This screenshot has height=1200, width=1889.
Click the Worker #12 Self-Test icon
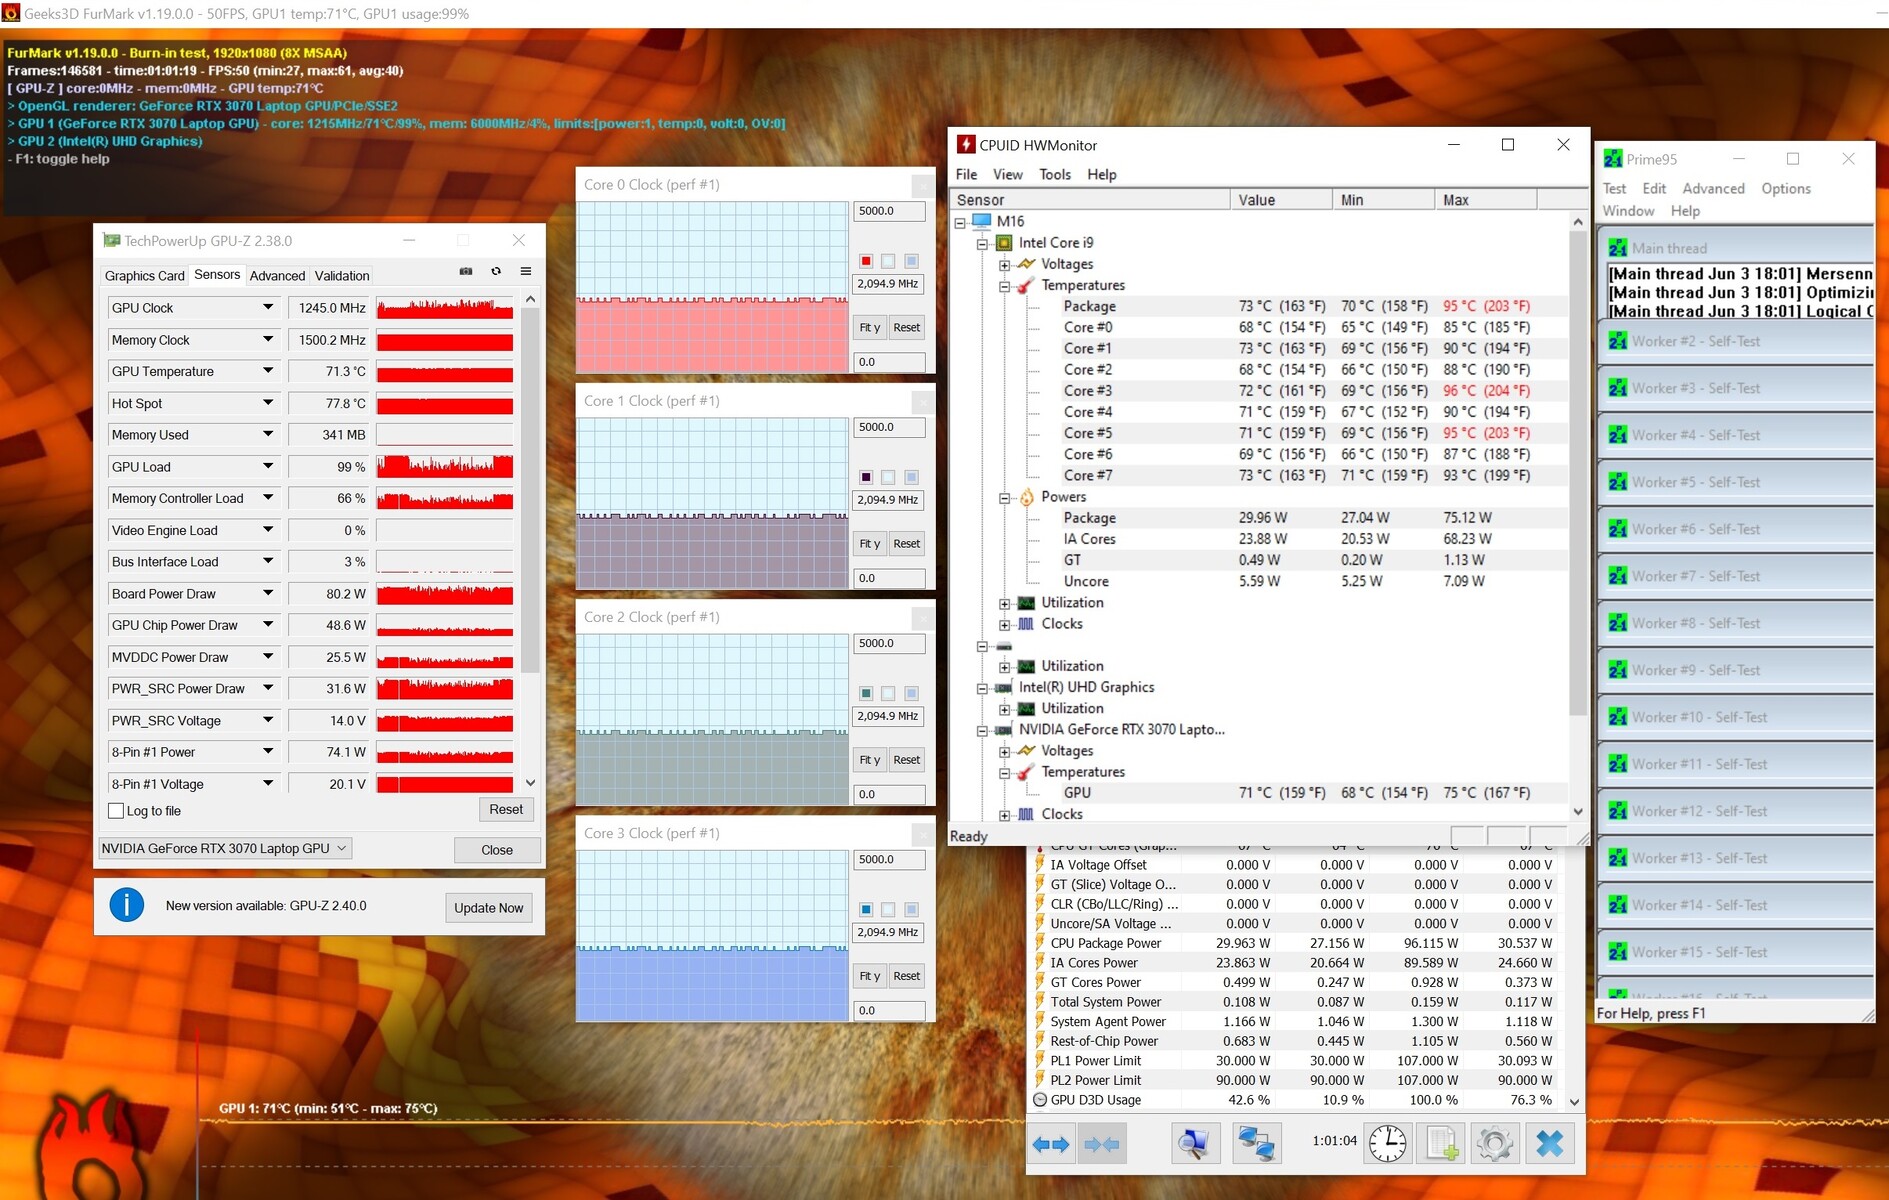coord(1617,811)
